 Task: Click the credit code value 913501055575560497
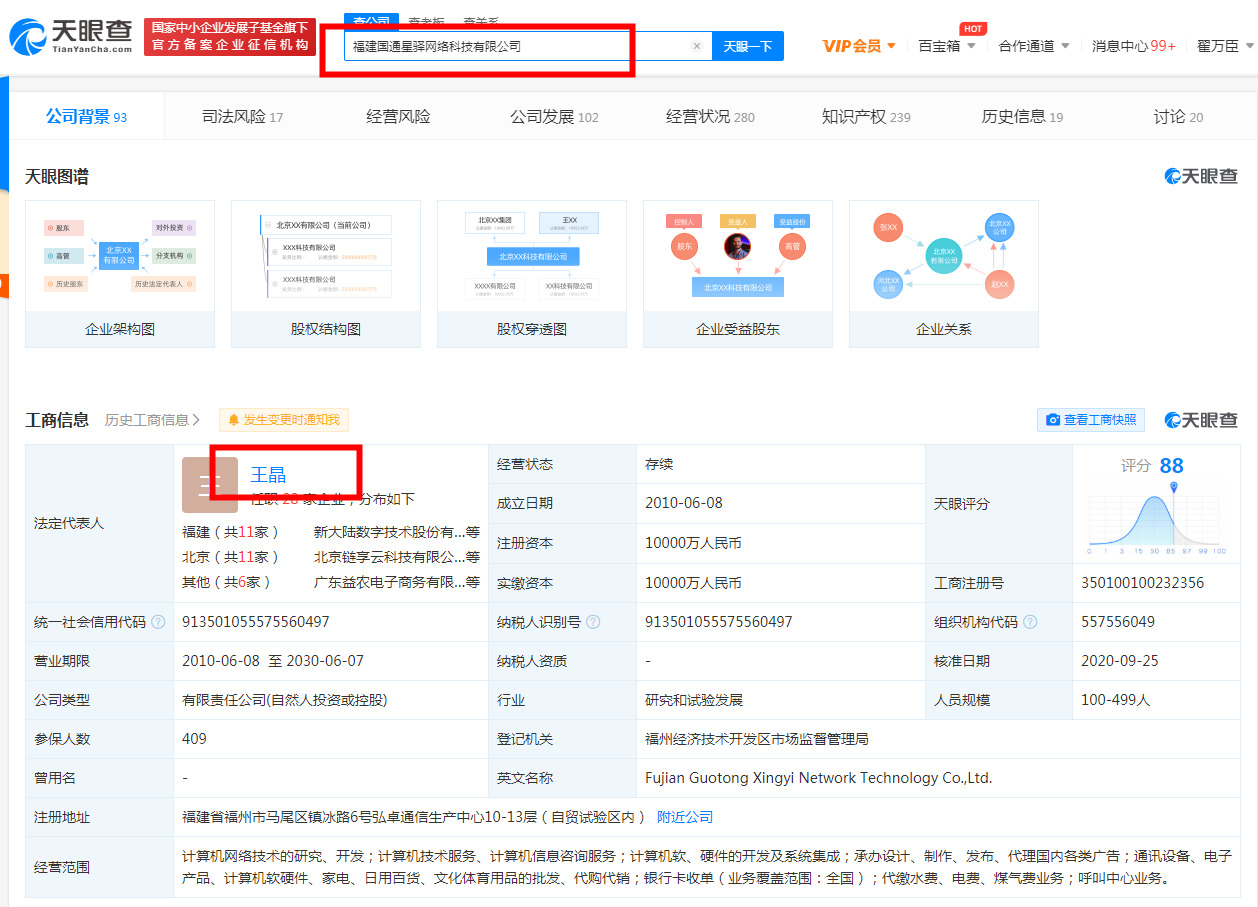click(x=256, y=622)
